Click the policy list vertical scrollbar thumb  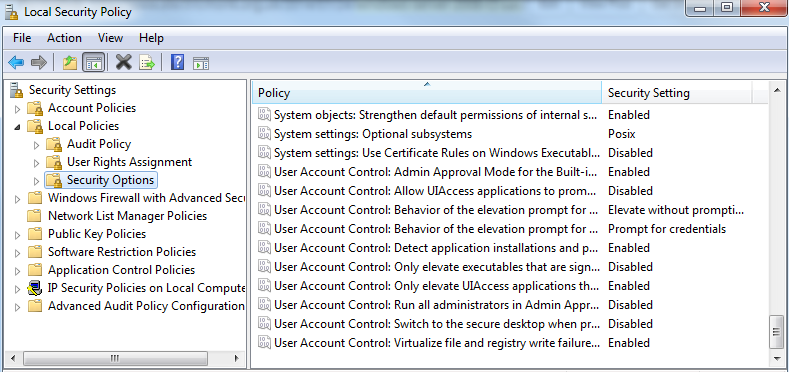776,332
